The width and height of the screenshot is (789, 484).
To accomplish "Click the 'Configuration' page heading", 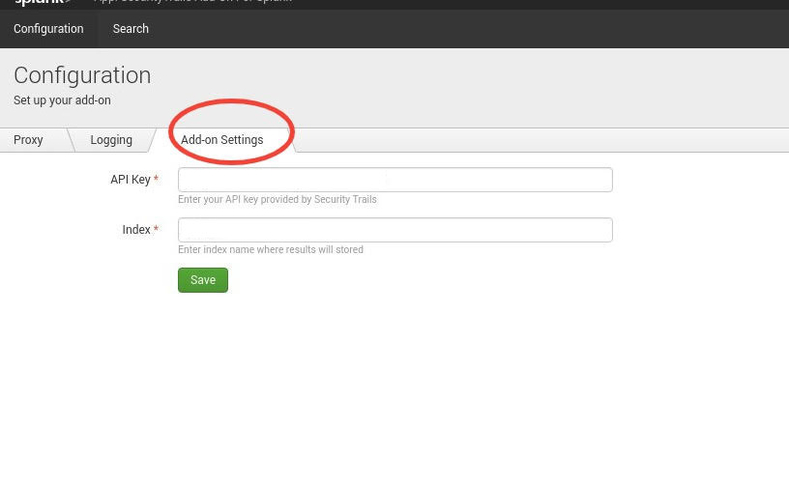I will (x=82, y=75).
